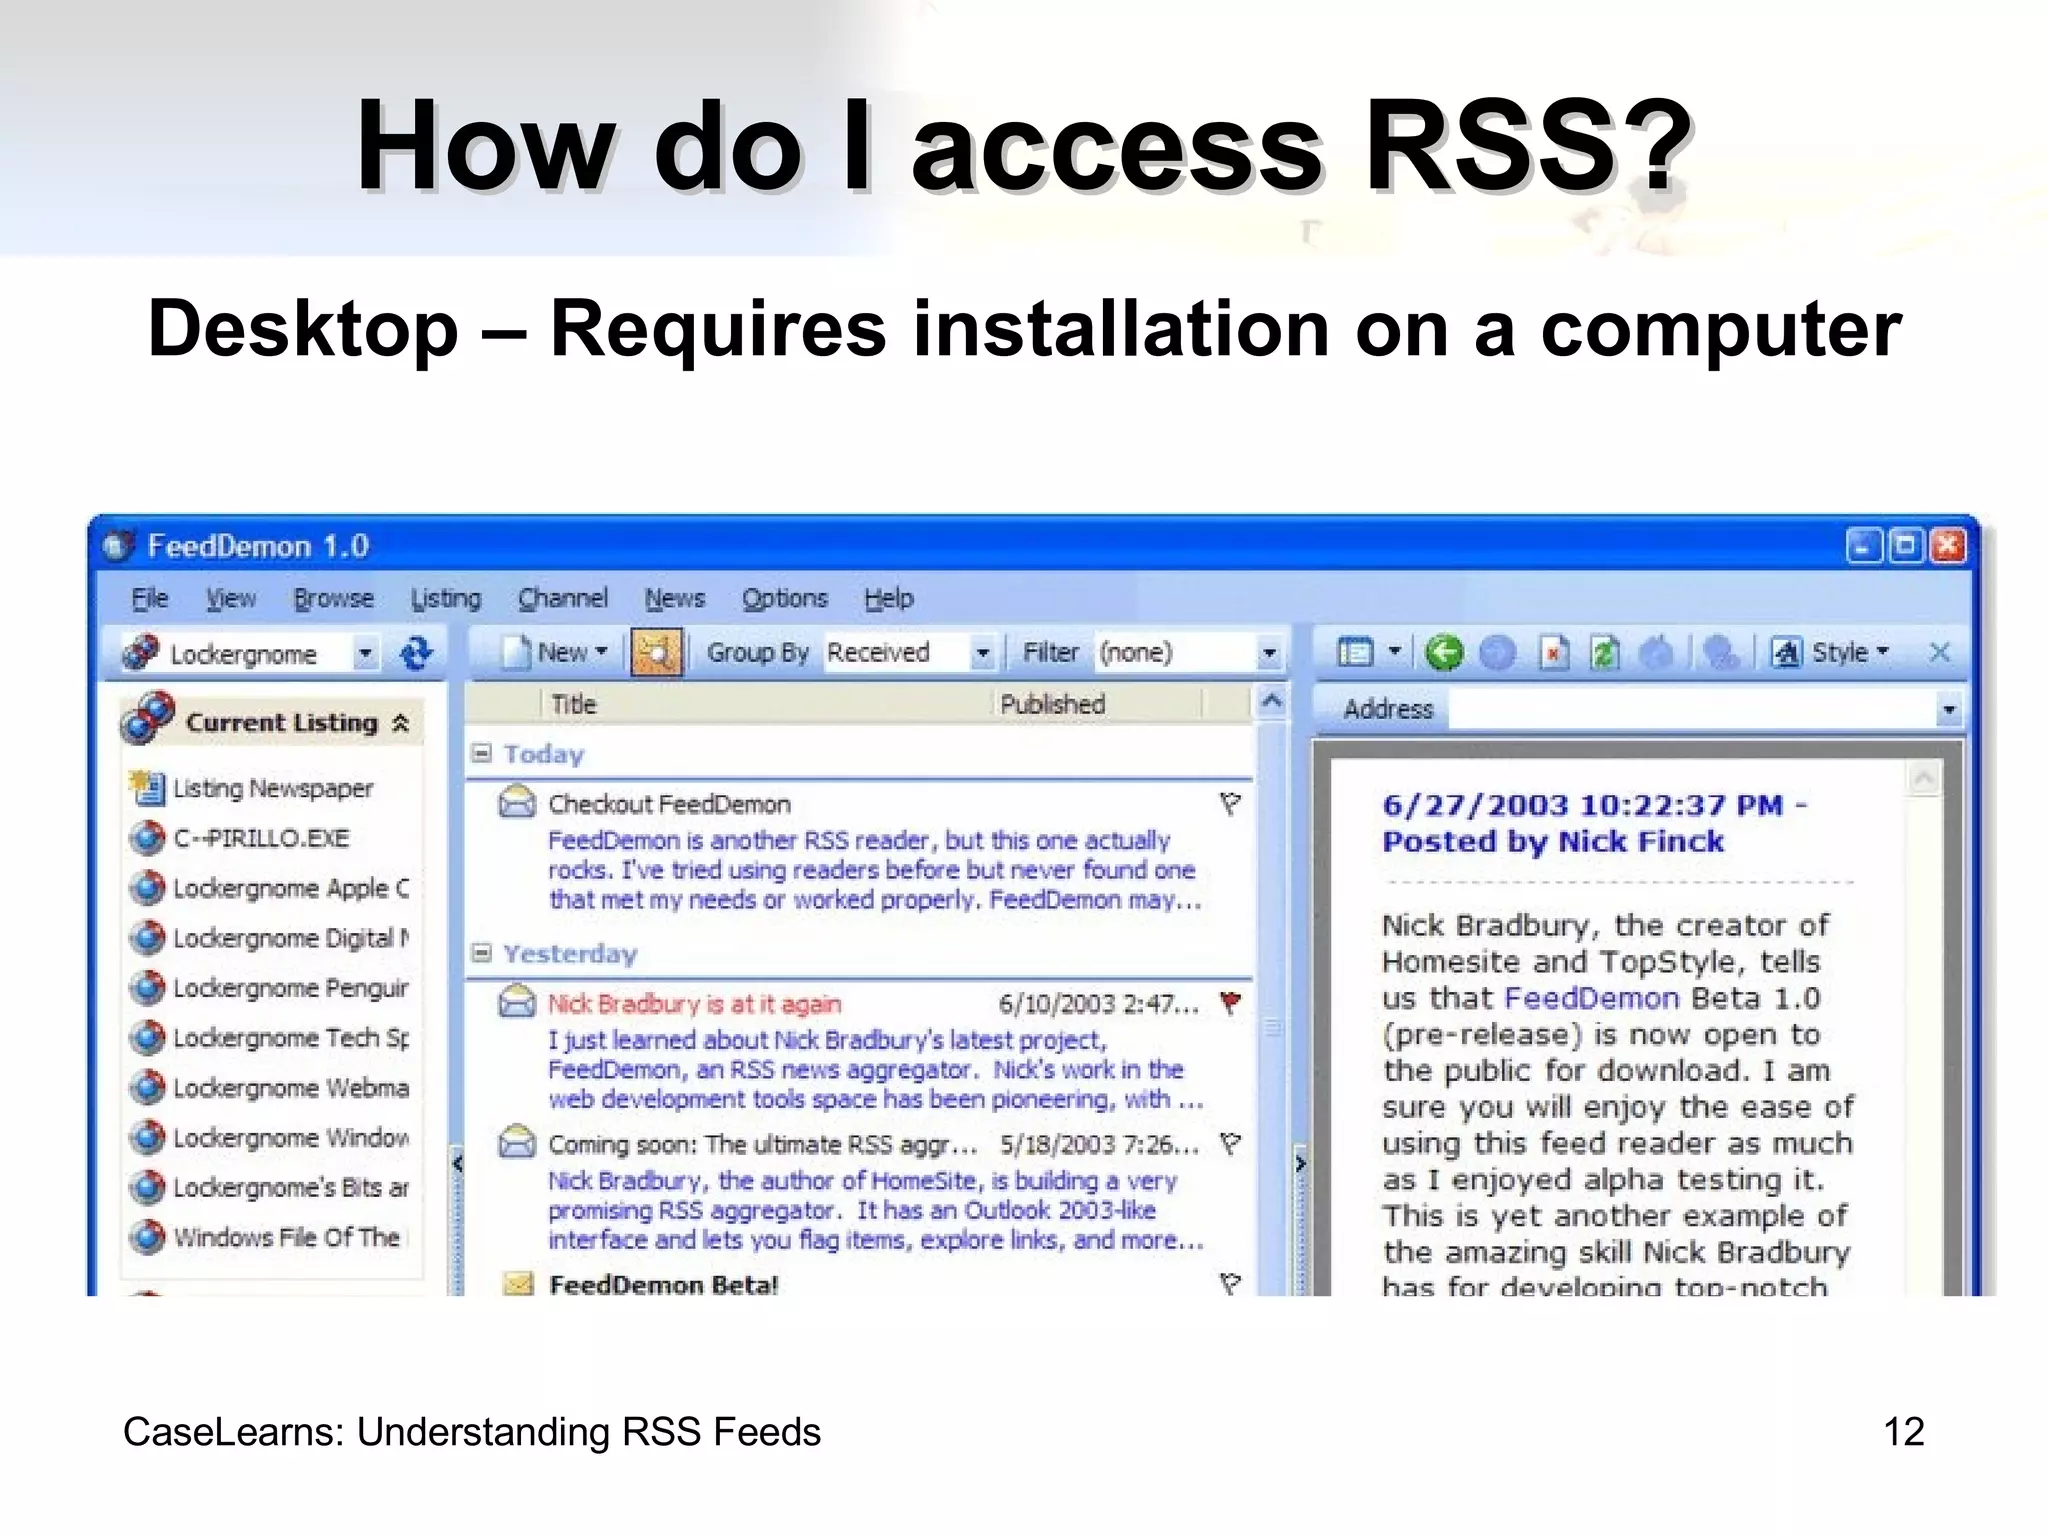Screen dimensions: 2048x1536
Task: Collapse the Yesterday group
Action: click(x=482, y=952)
